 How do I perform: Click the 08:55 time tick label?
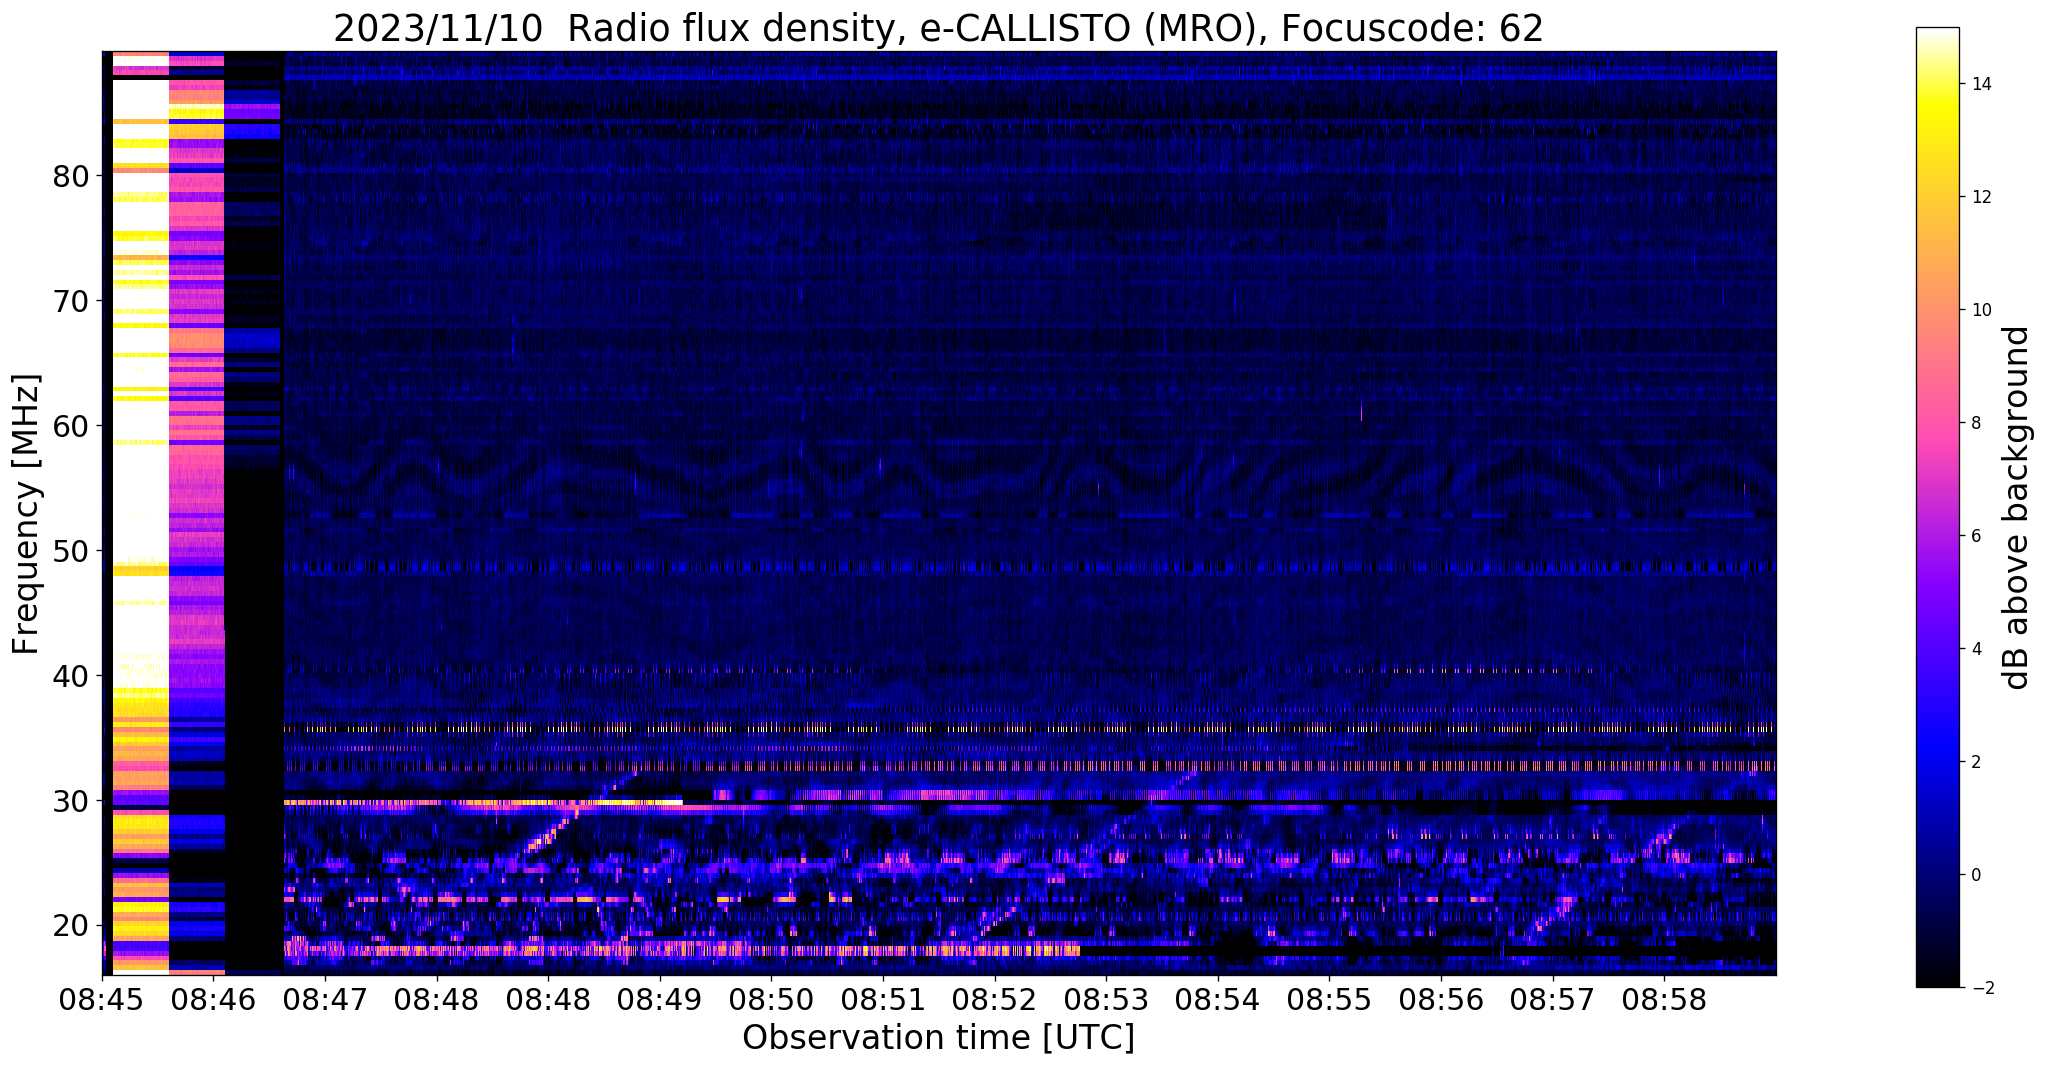[x=1328, y=1000]
